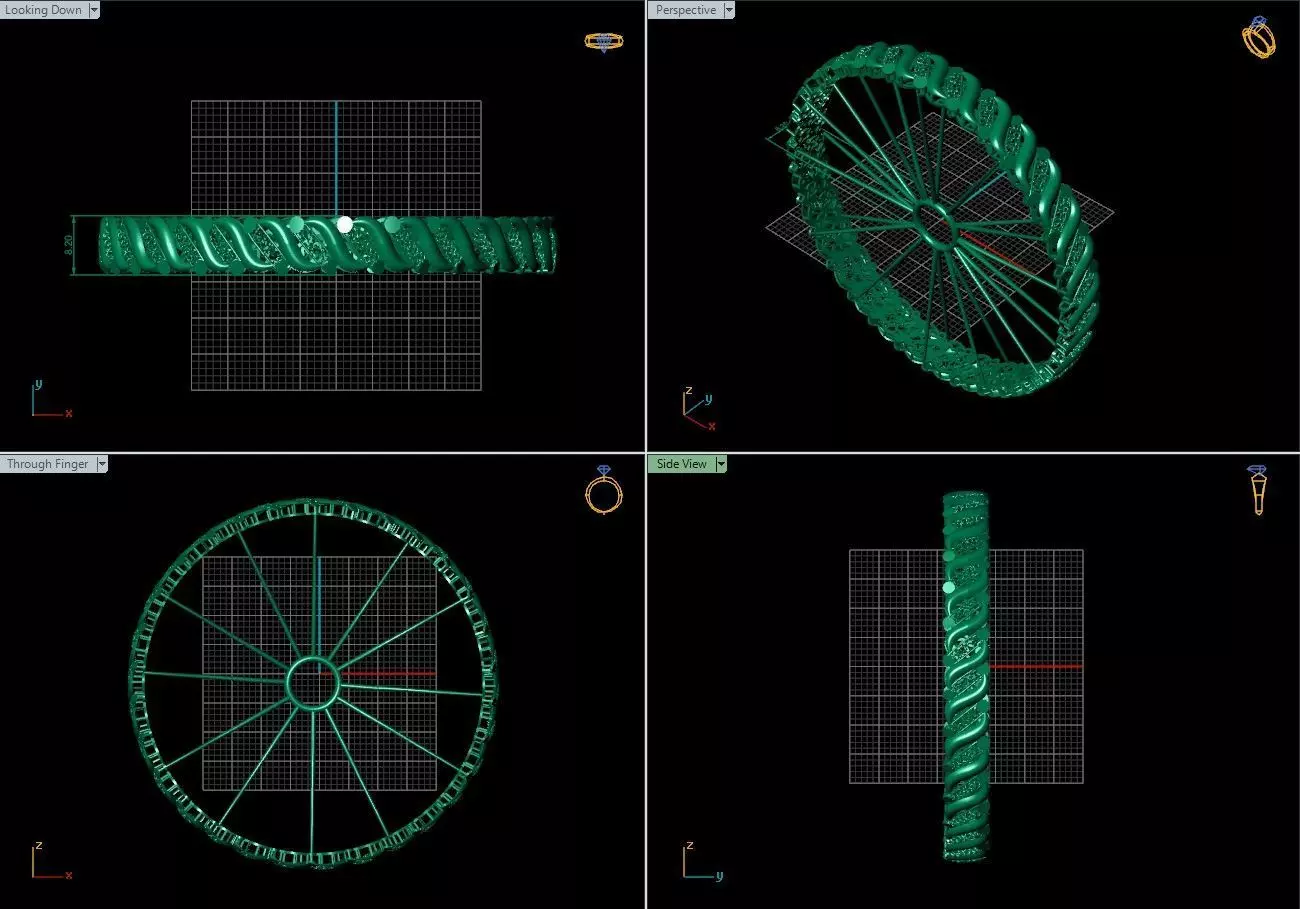Viewport: 1300px width, 909px height.
Task: Click the Perspective viewport label
Action: [x=685, y=10]
